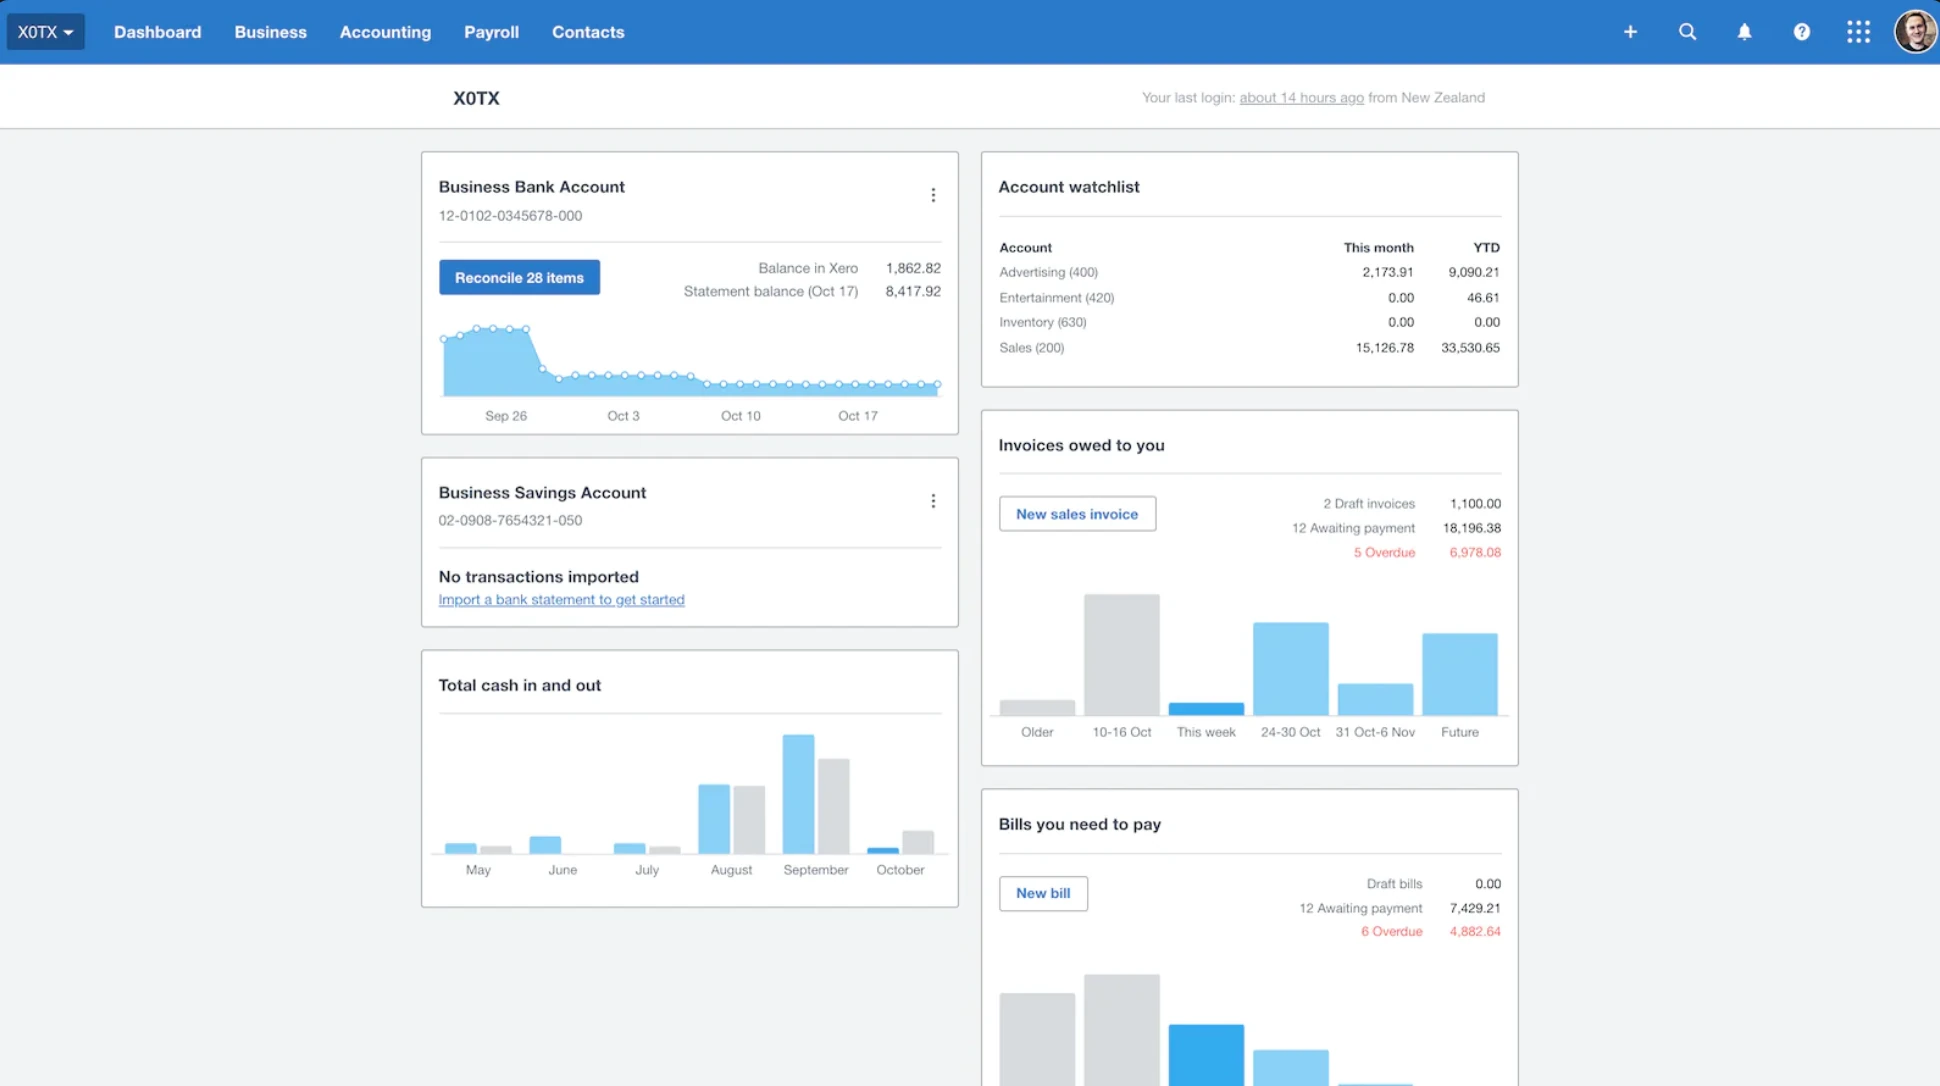Click New sales invoice button
This screenshot has height=1086, width=1940.
[x=1077, y=514]
